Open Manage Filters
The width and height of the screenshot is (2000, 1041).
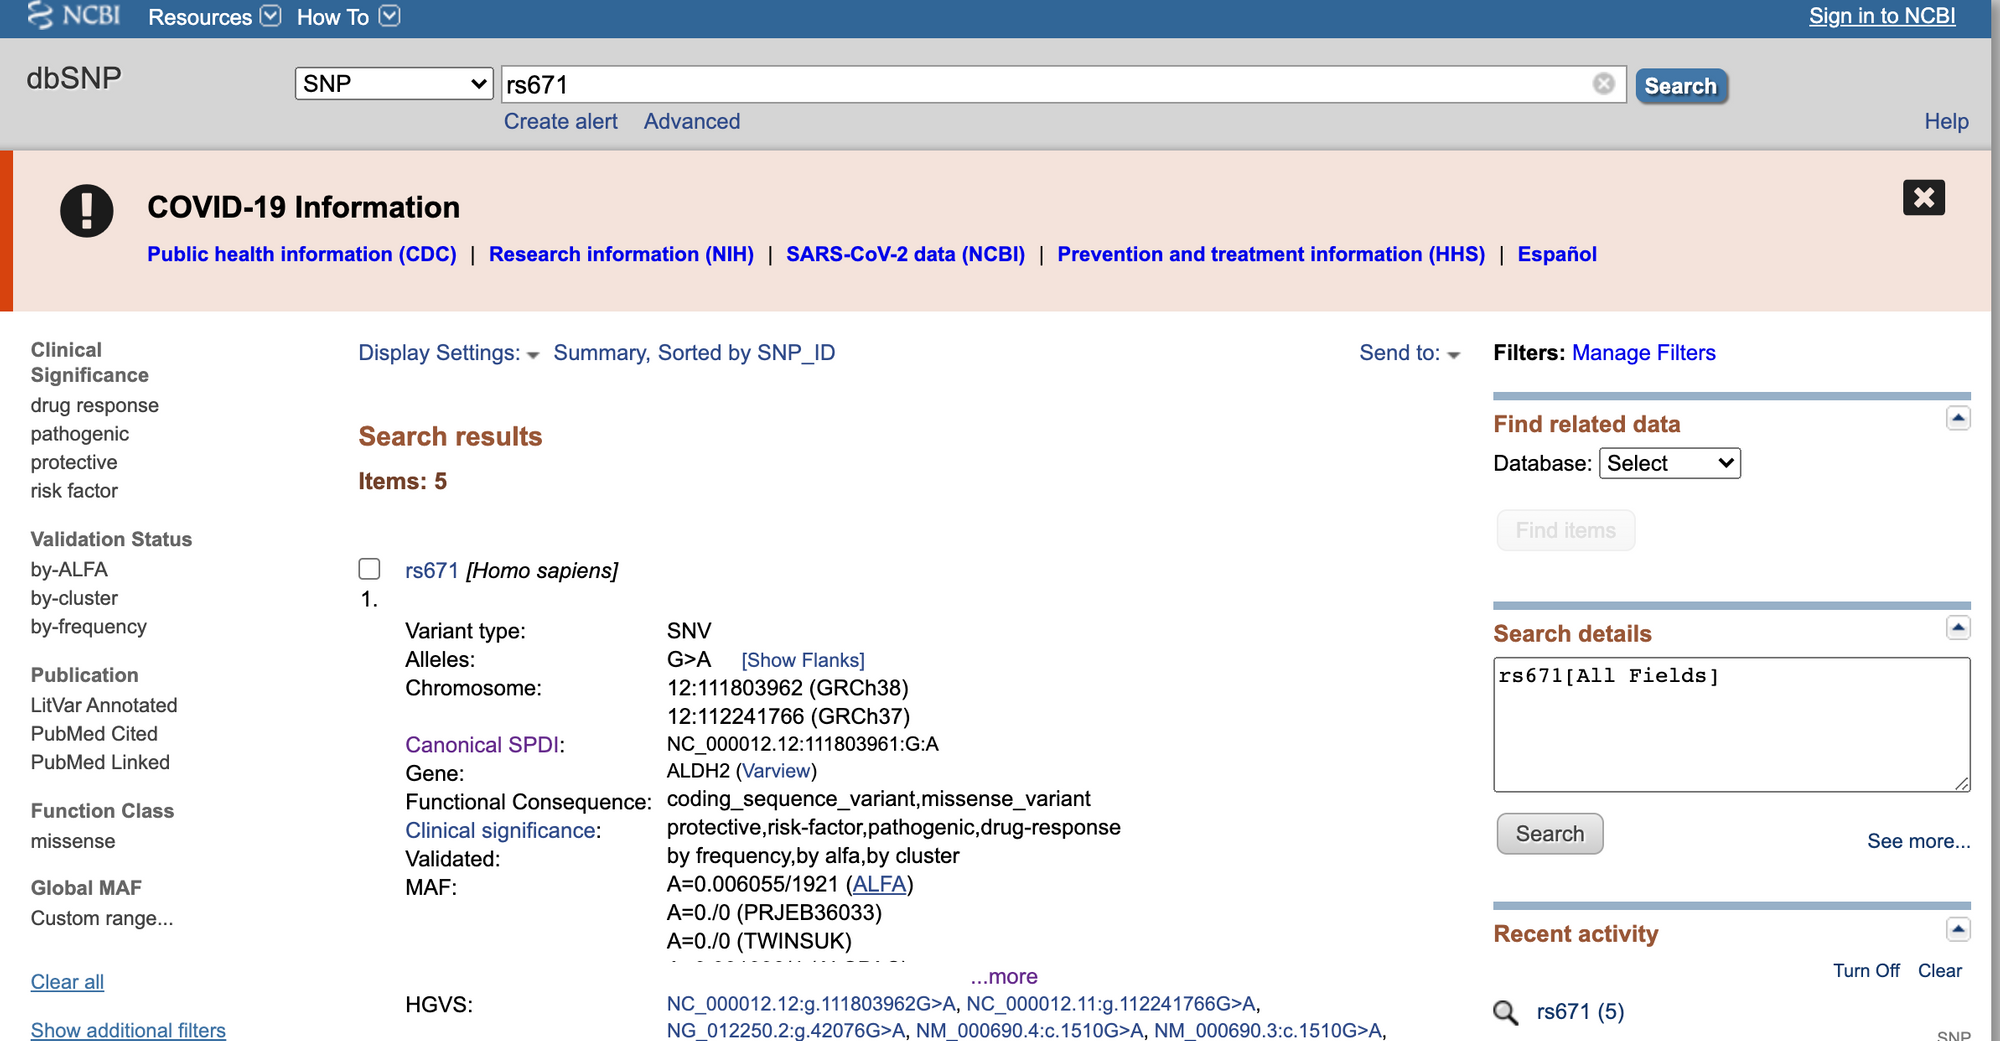(x=1643, y=352)
